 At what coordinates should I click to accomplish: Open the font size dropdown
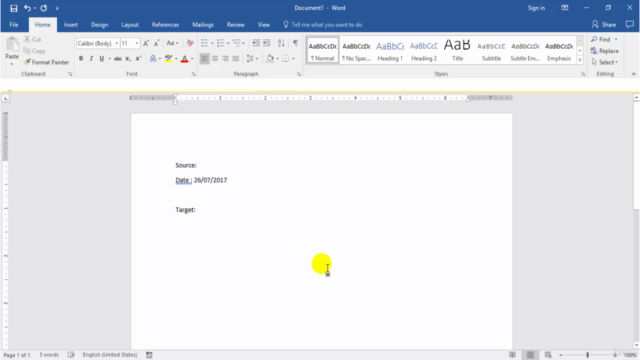(137, 43)
